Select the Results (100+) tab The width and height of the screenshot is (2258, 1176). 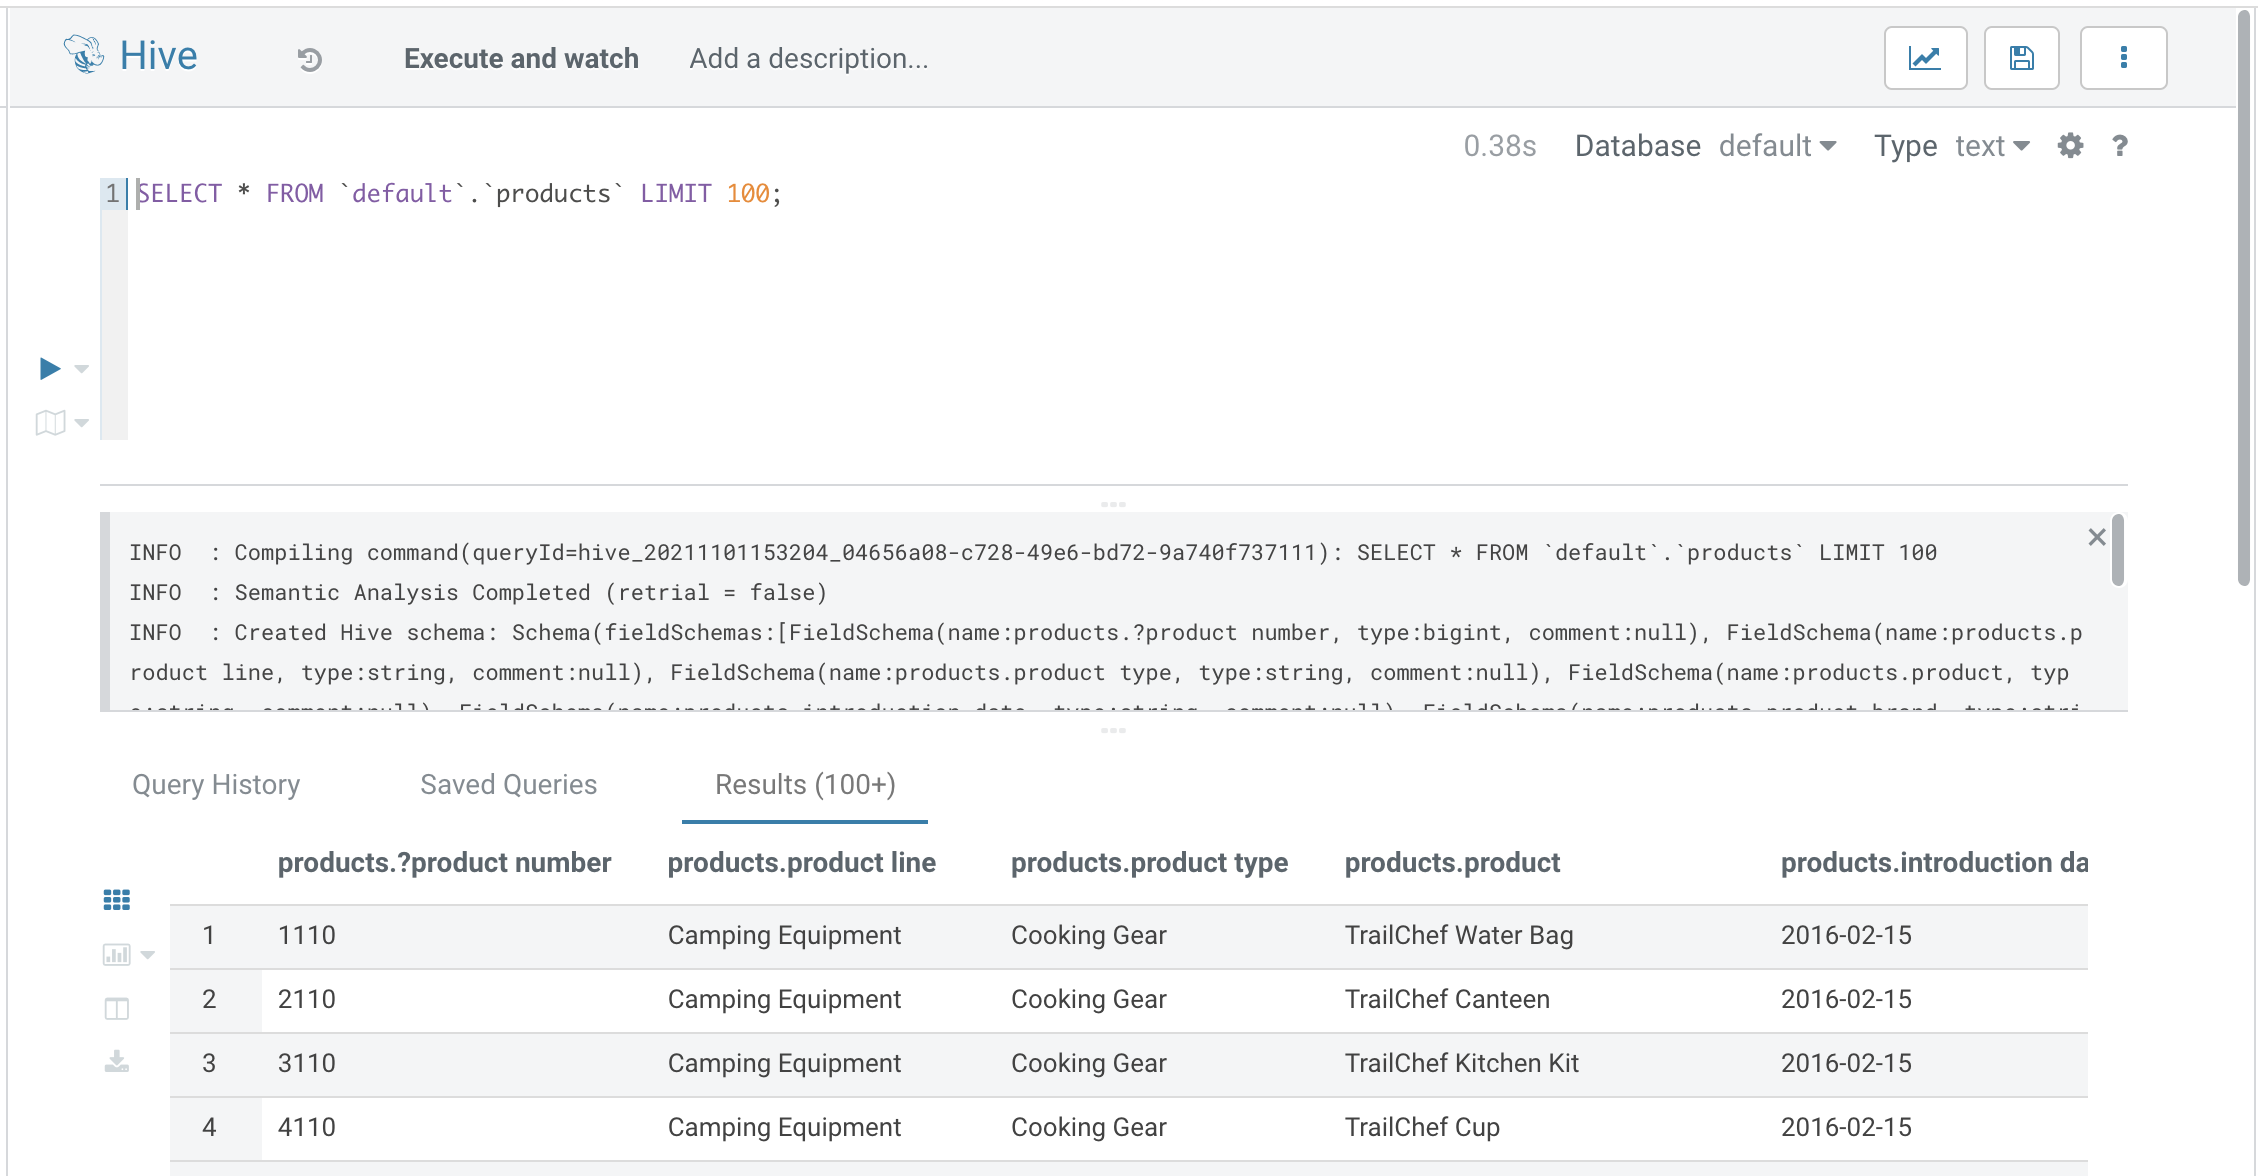(805, 785)
